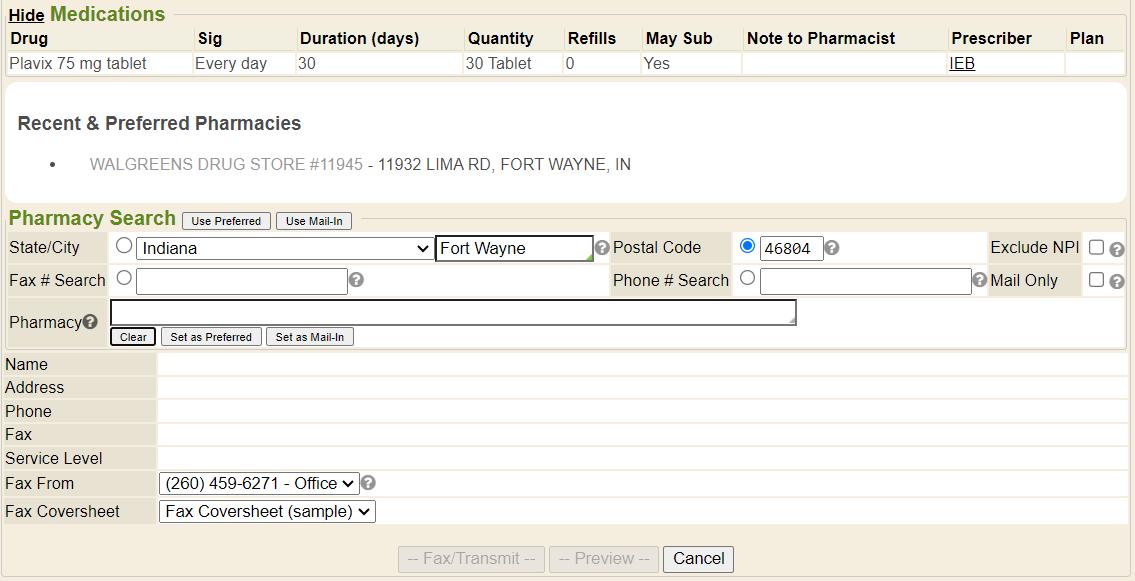Screen dimensions: 1135x581
Task: Expand the Fax Coversheet dropdown
Action: (x=266, y=511)
